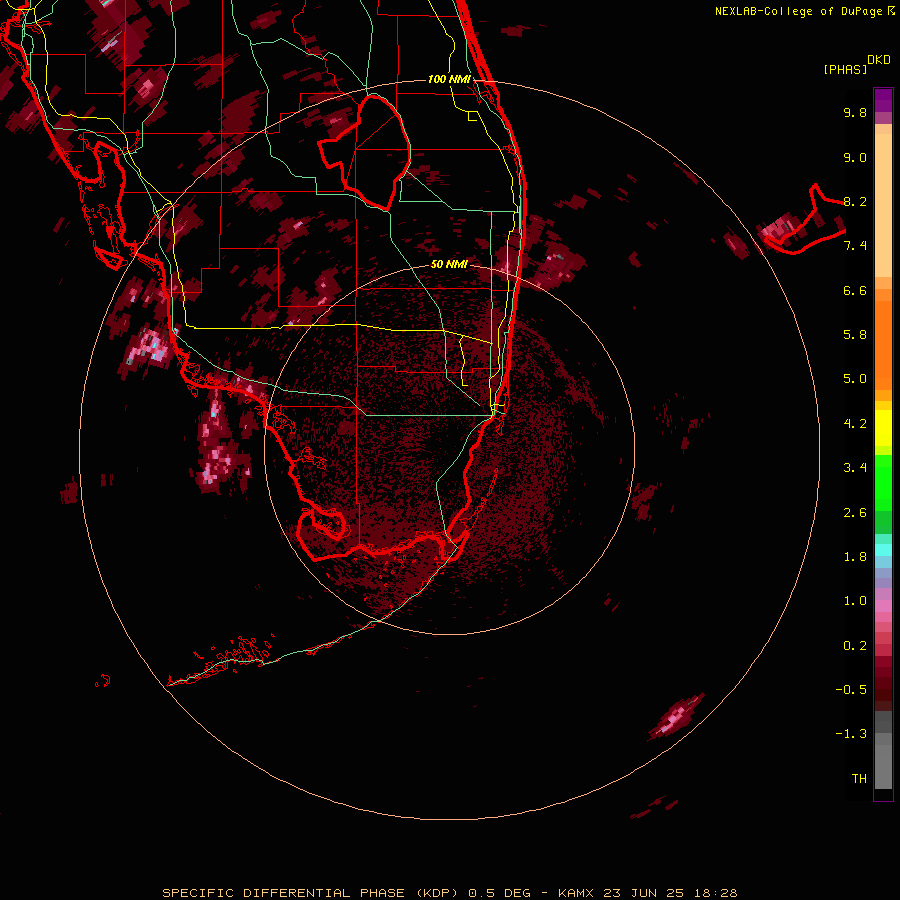This screenshot has width=900, height=900.
Task: Click the 100 NMI range ring label
Action: [449, 79]
